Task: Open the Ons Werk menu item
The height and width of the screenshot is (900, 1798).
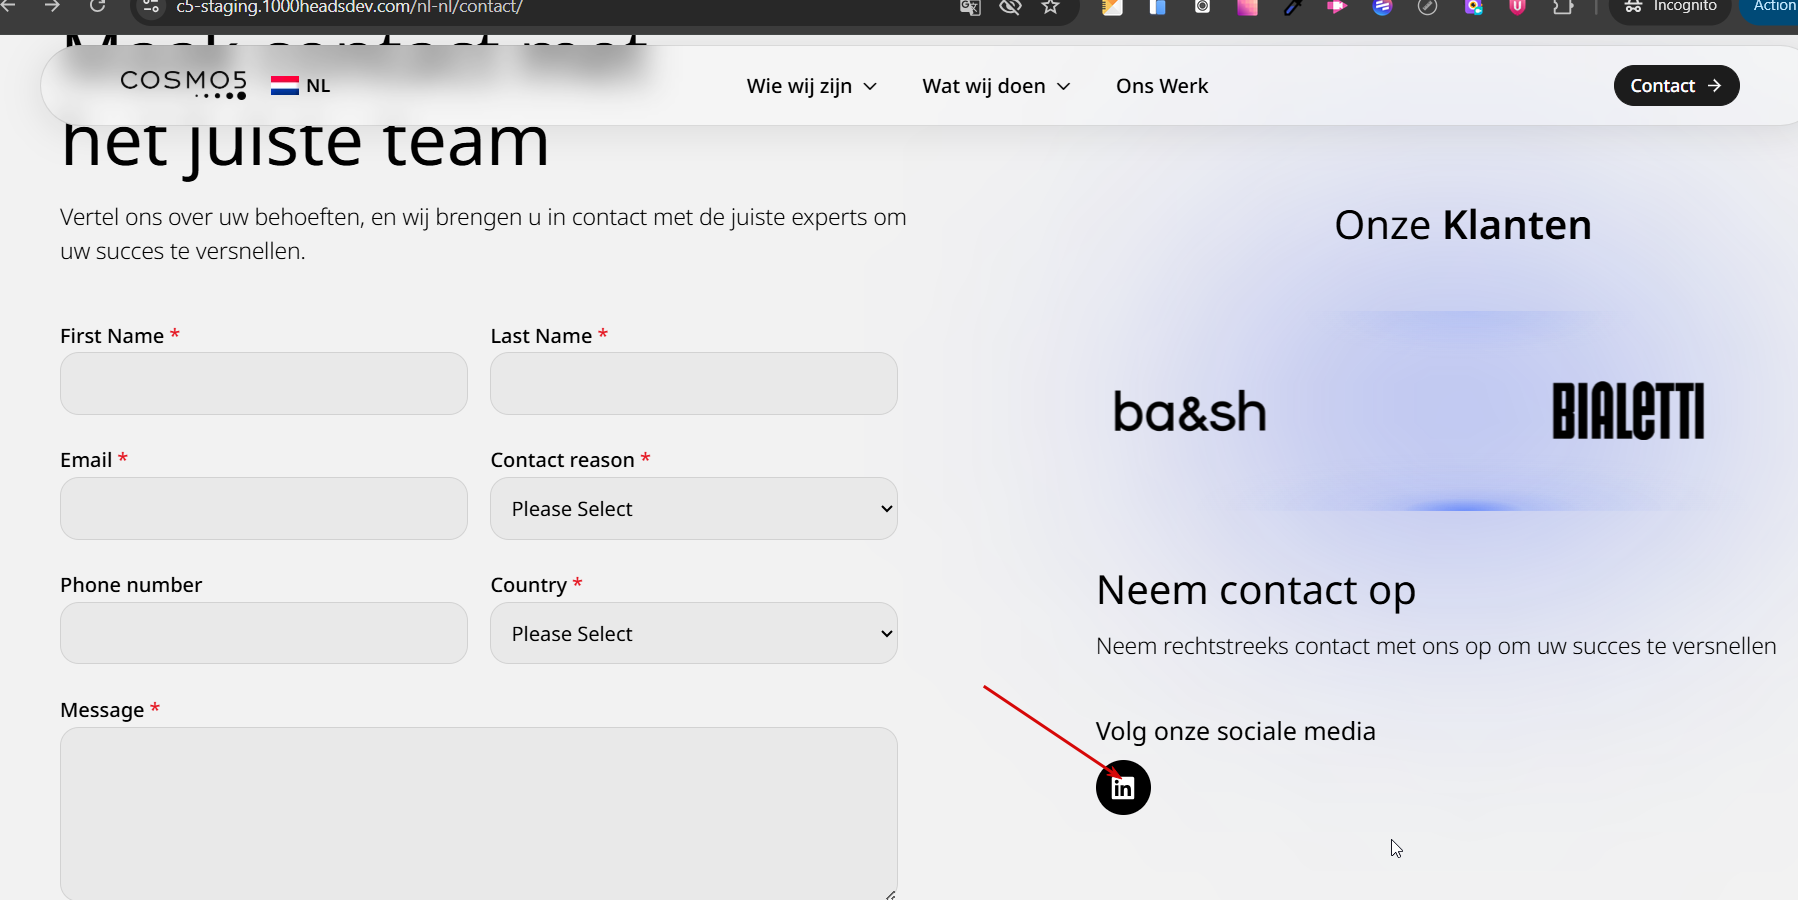Action: 1162,86
